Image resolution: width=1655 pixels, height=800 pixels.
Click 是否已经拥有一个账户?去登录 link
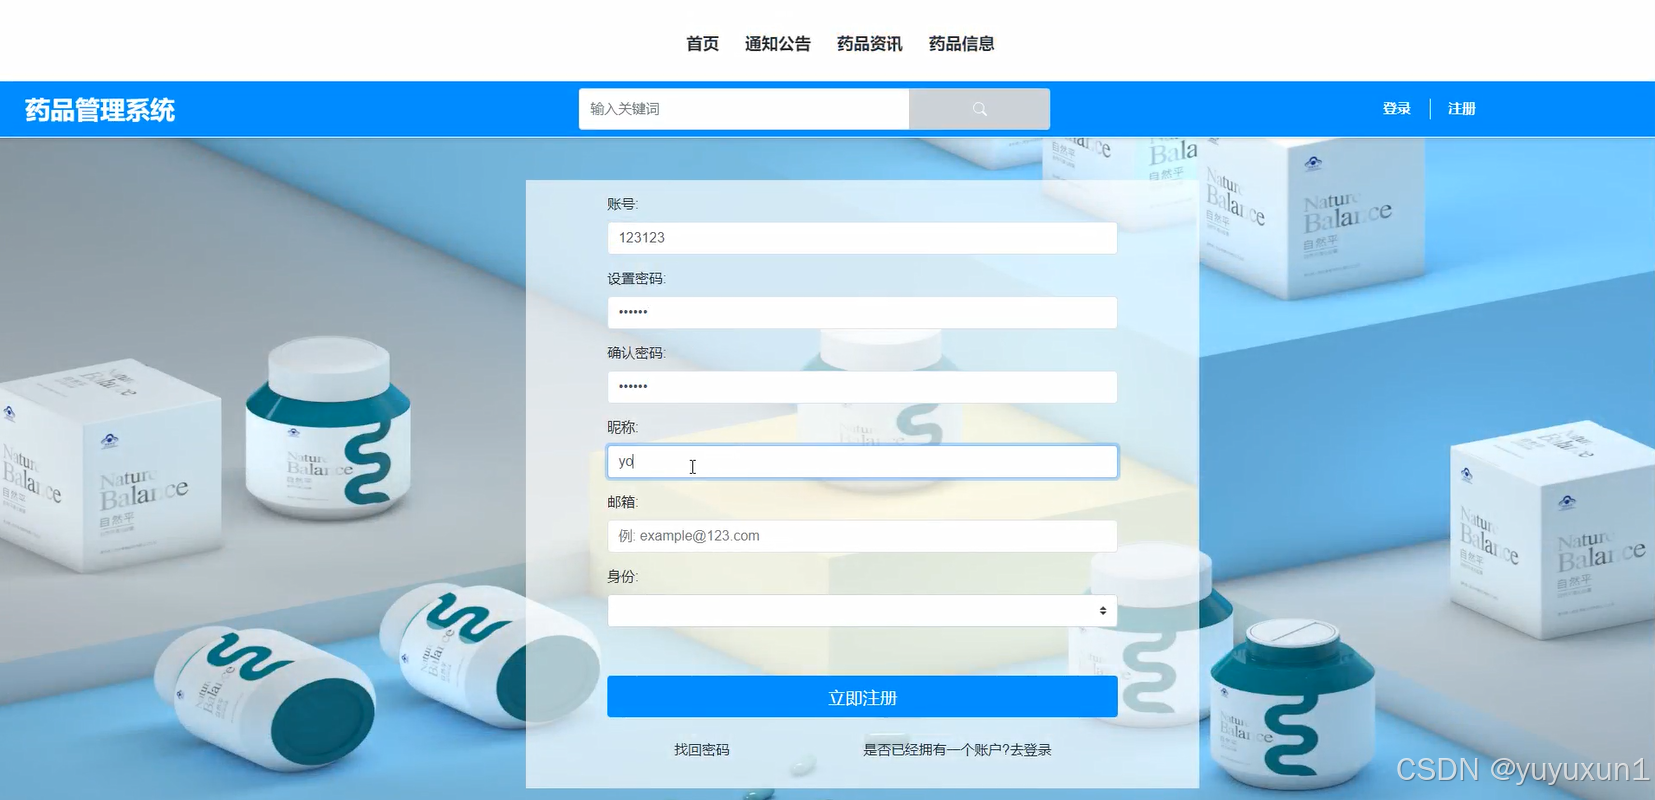point(957,750)
